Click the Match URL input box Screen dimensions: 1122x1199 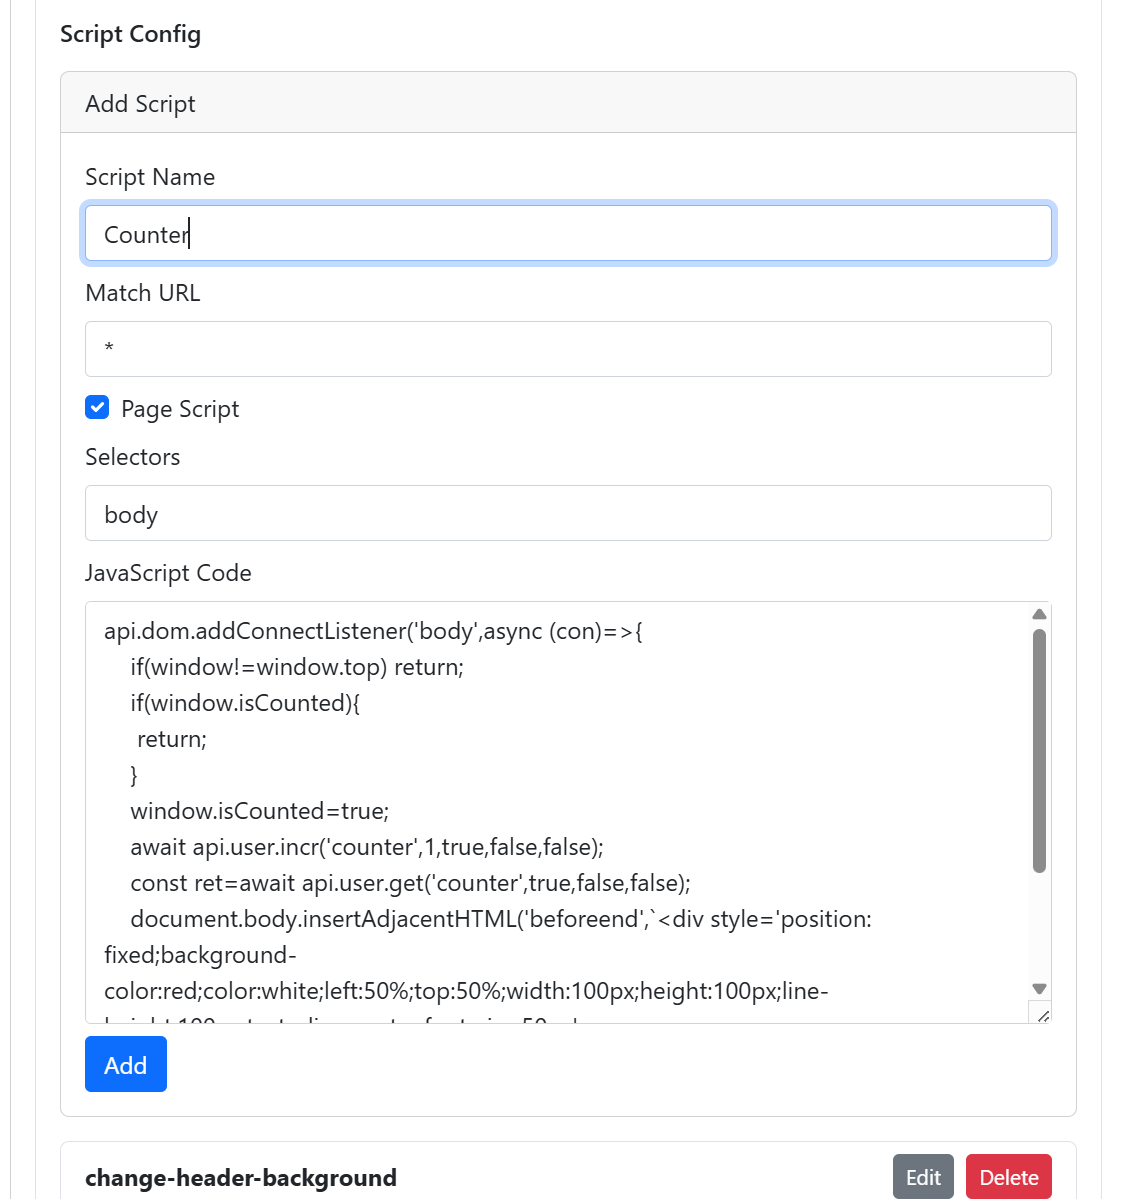(568, 349)
